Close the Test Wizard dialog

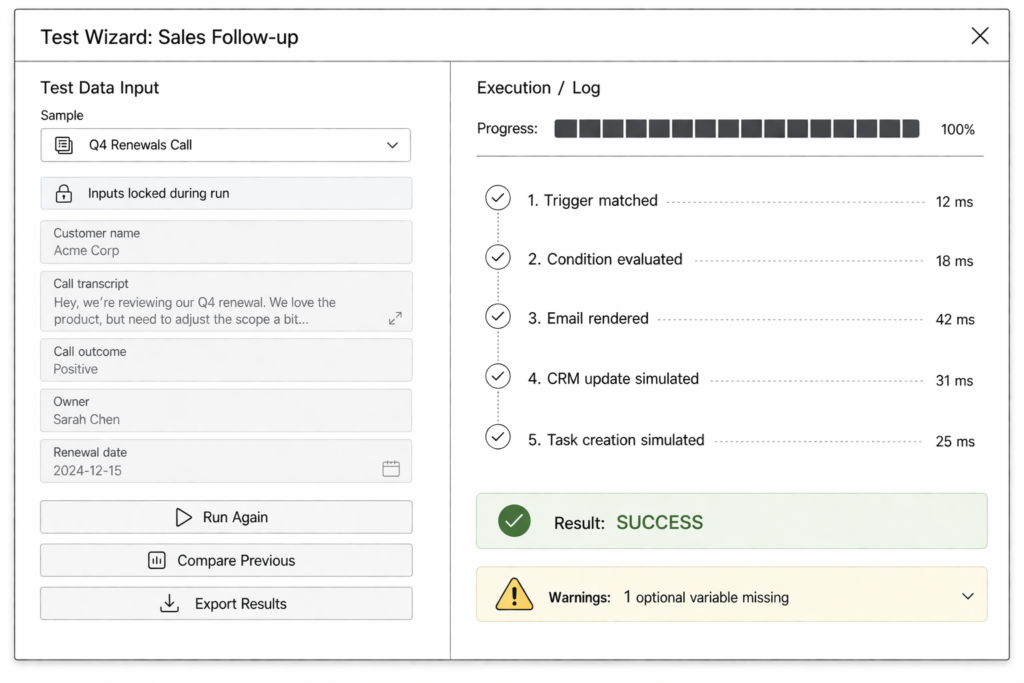pos(979,37)
